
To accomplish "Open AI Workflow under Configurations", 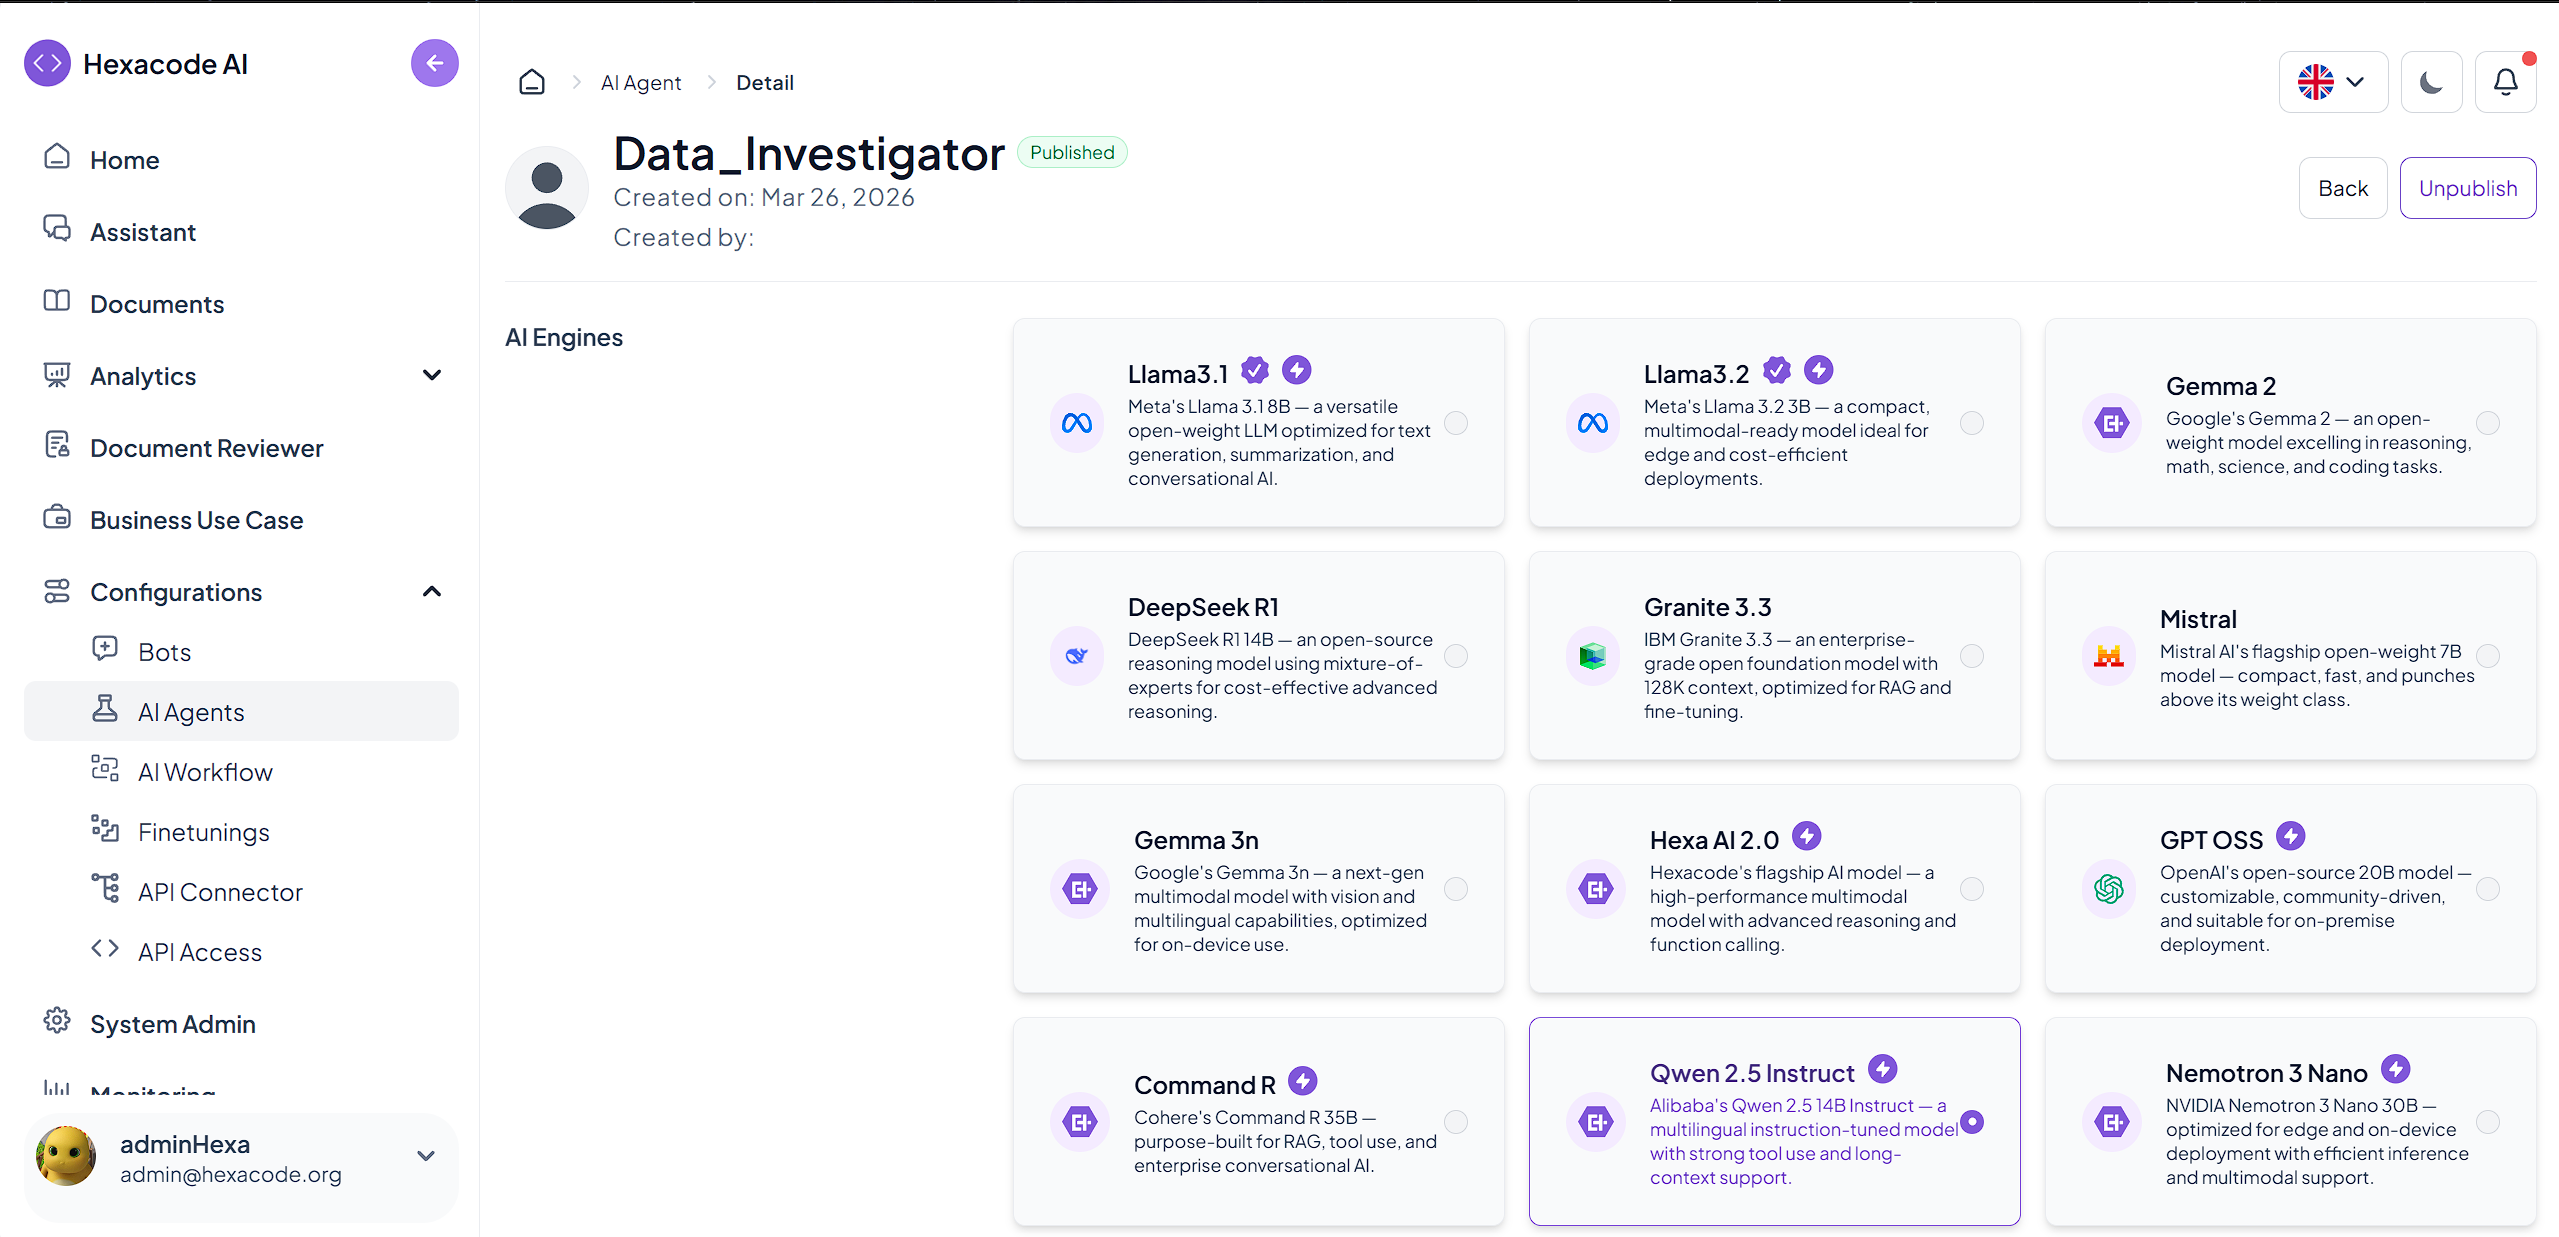I will pyautogui.click(x=241, y=772).
